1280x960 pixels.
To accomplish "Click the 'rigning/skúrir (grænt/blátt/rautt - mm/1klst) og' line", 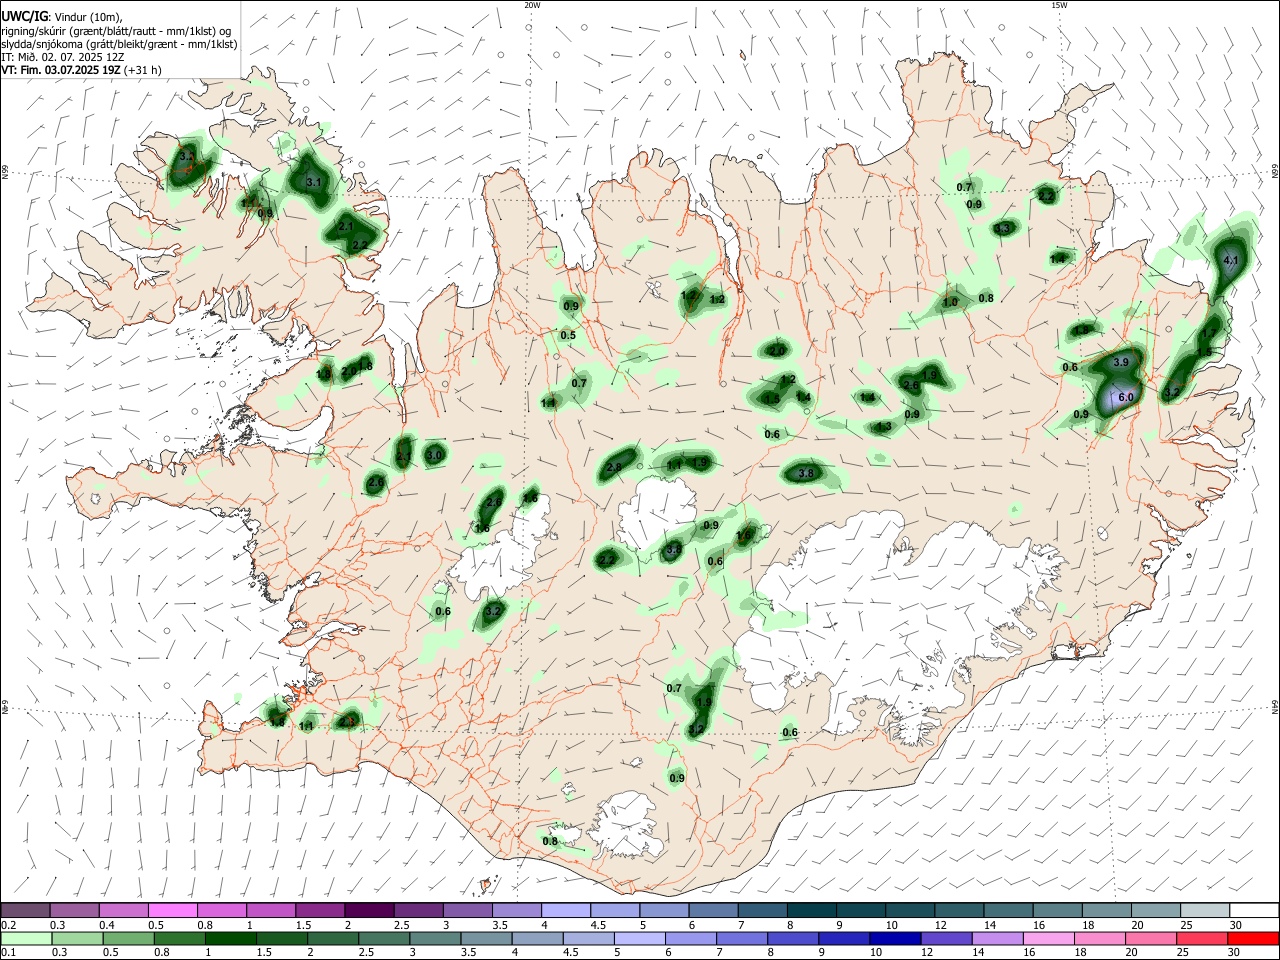I will [116, 31].
